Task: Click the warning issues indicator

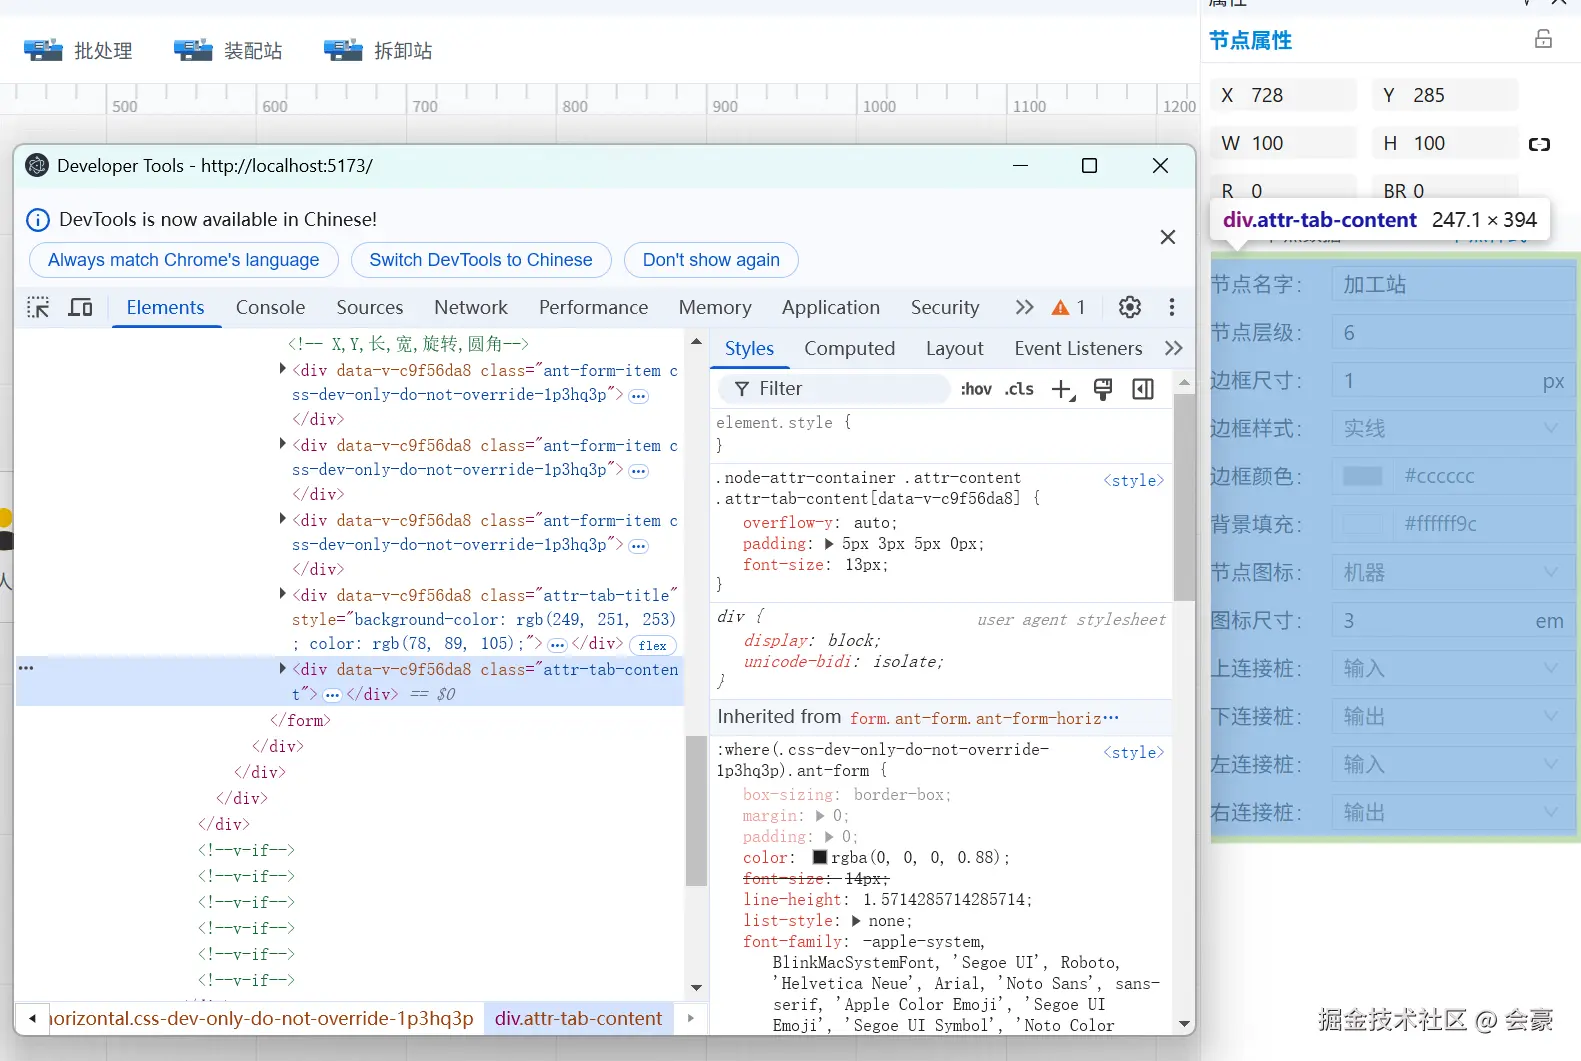Action: [1068, 307]
